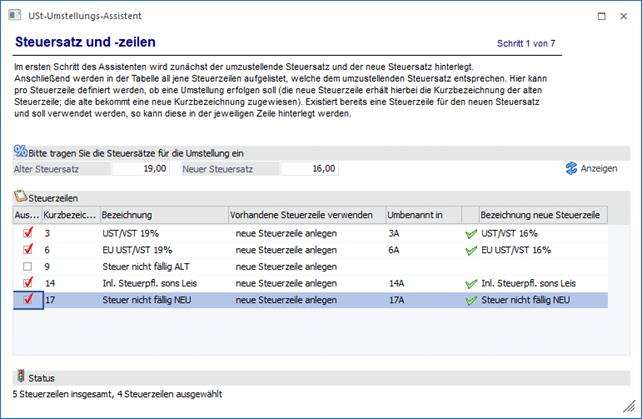Click green checkmark beside Inl. Steuerpfl. sons Leis
The width and height of the screenshot is (642, 419).
coord(471,283)
